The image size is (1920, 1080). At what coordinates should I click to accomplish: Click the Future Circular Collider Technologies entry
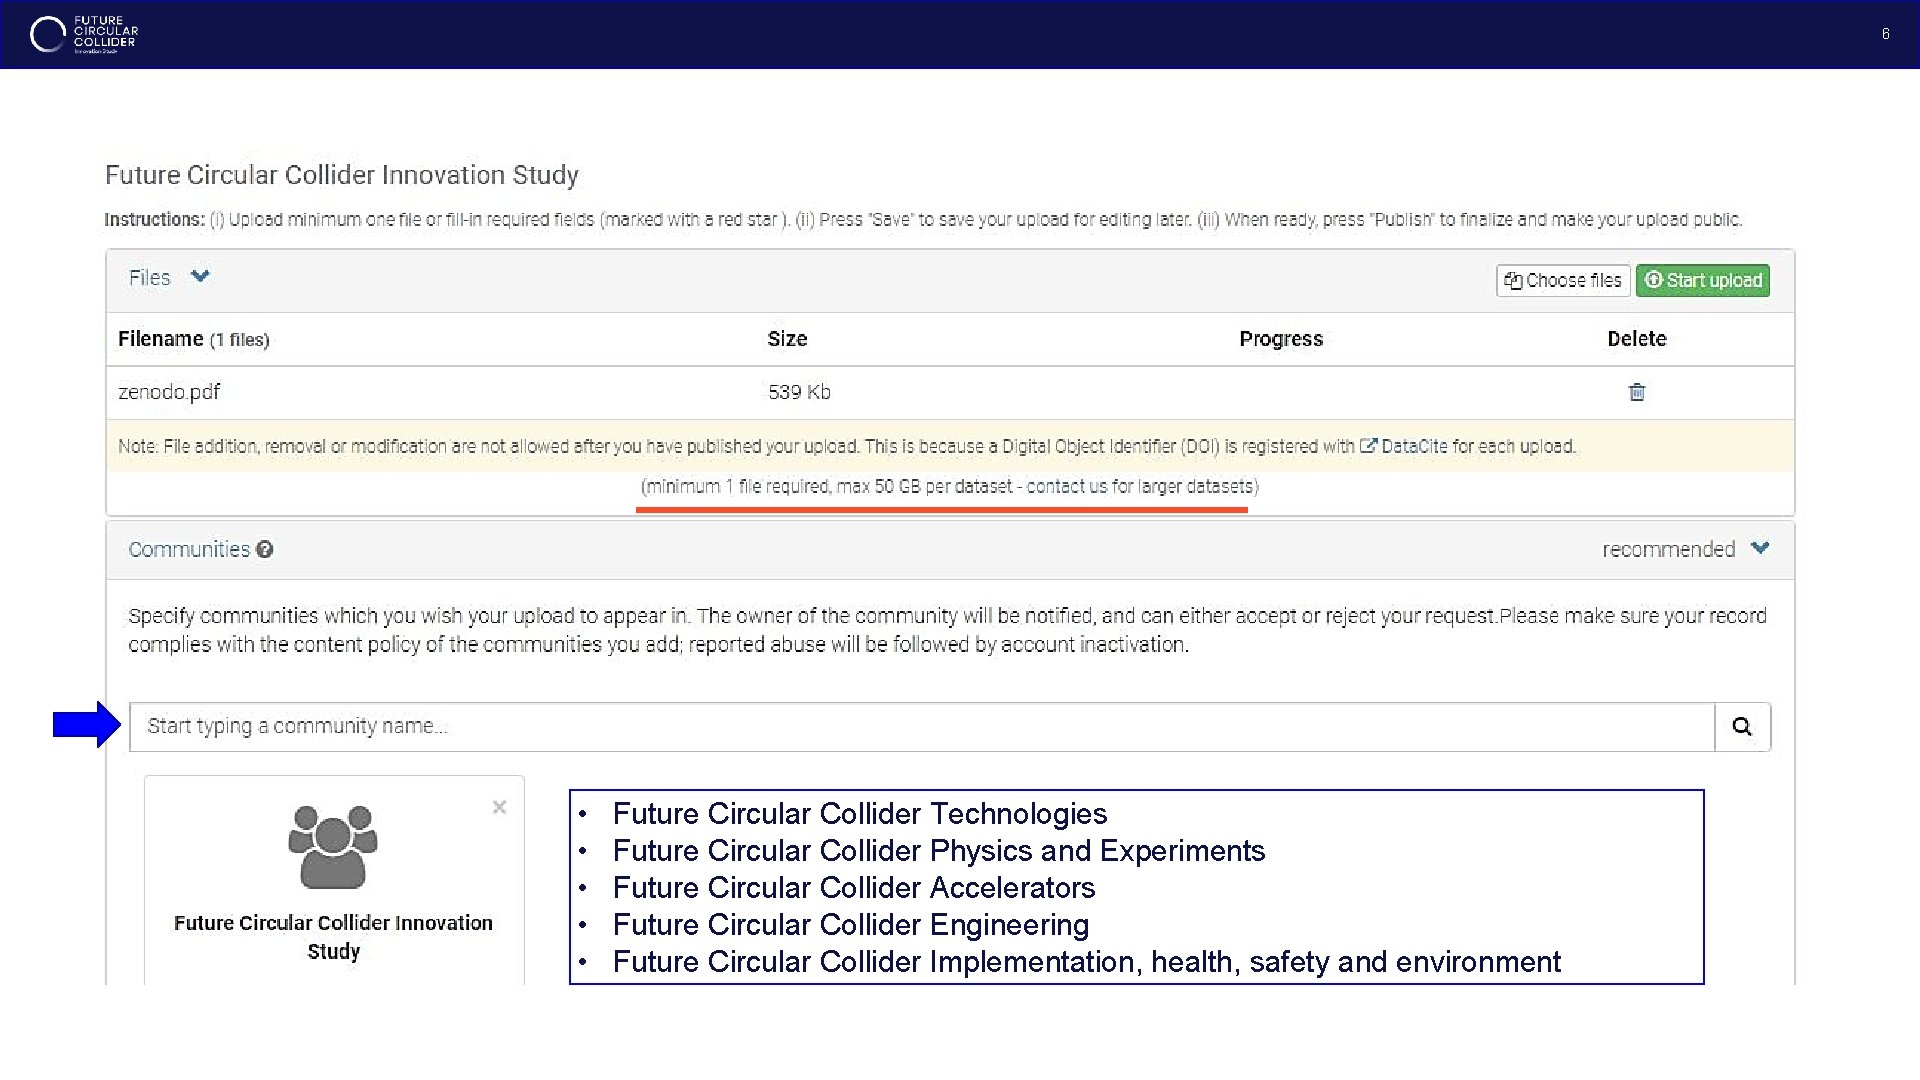(x=859, y=814)
